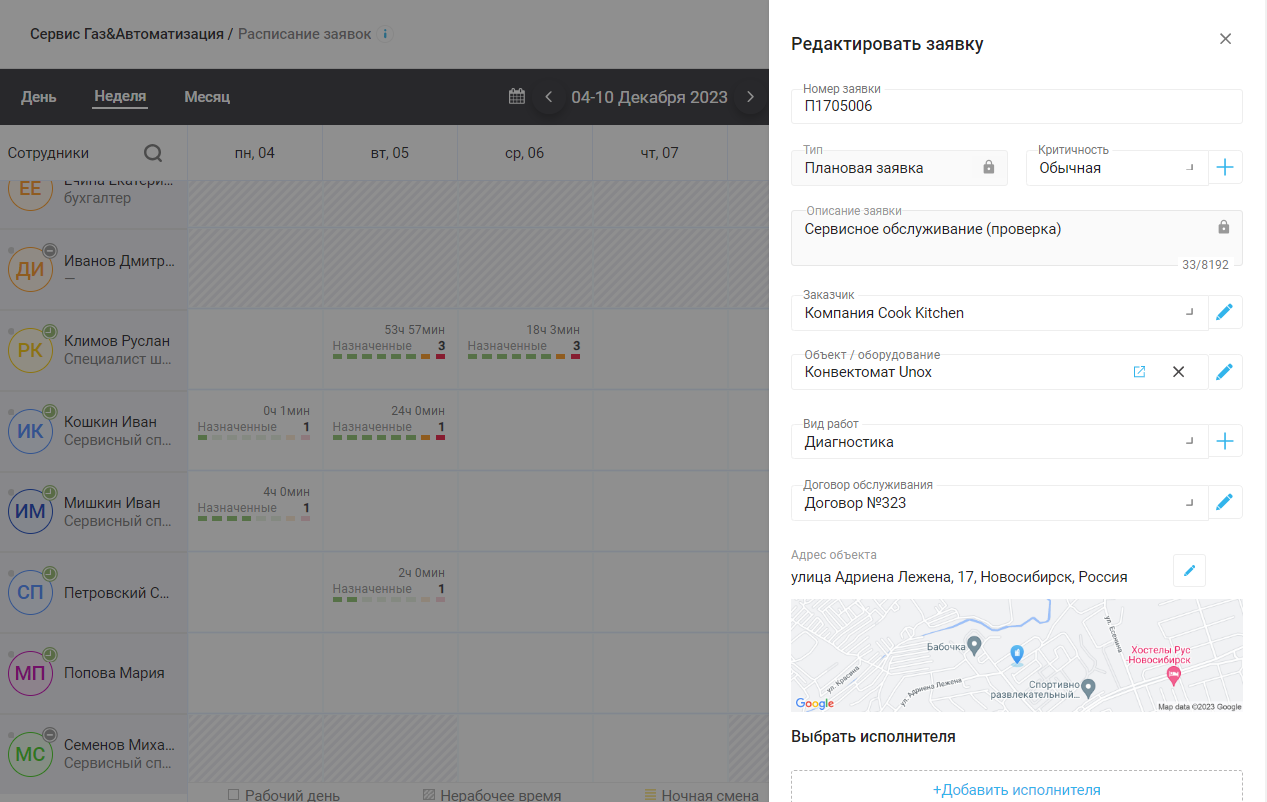Select column header вт, 05
Viewport: 1267px width, 802px height.
tap(390, 153)
